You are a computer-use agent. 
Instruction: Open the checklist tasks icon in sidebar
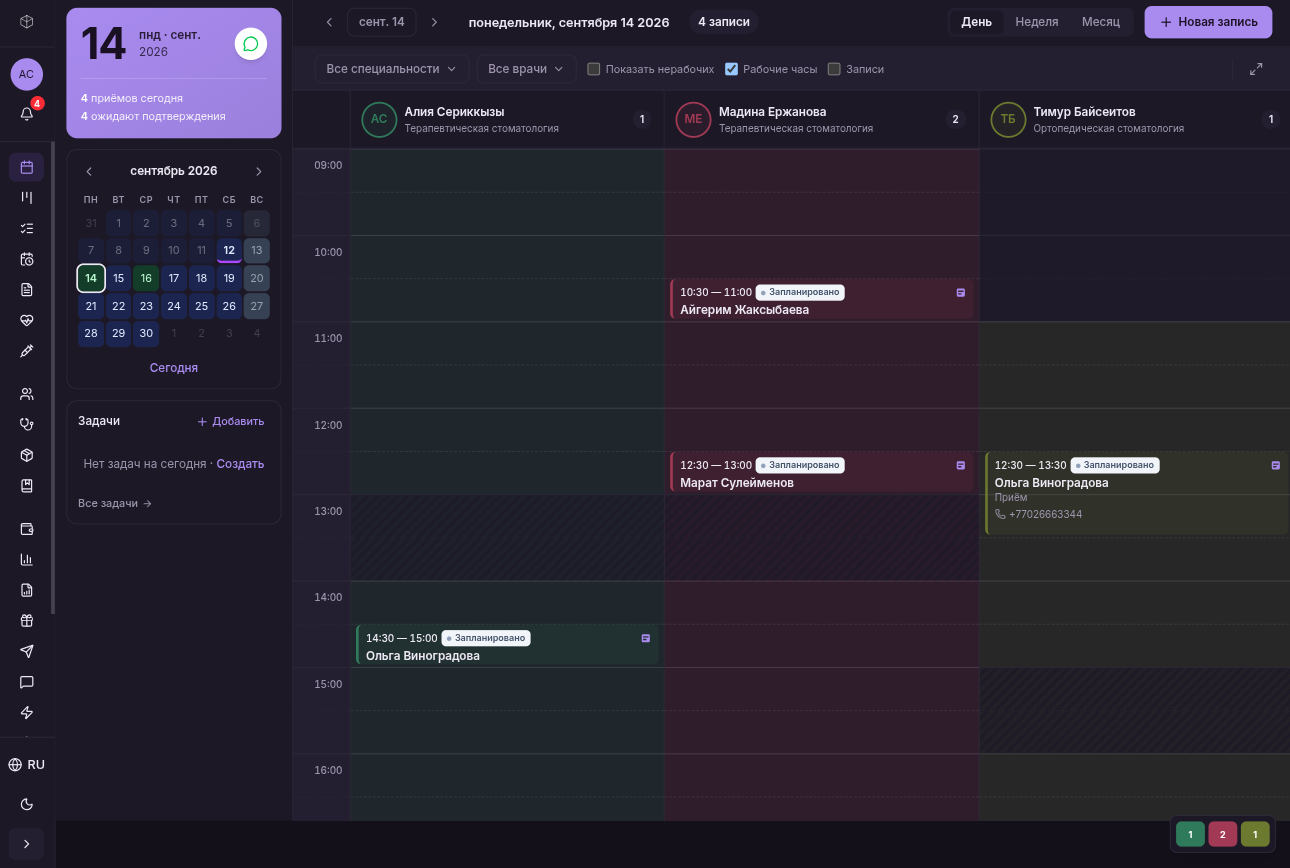(x=27, y=228)
